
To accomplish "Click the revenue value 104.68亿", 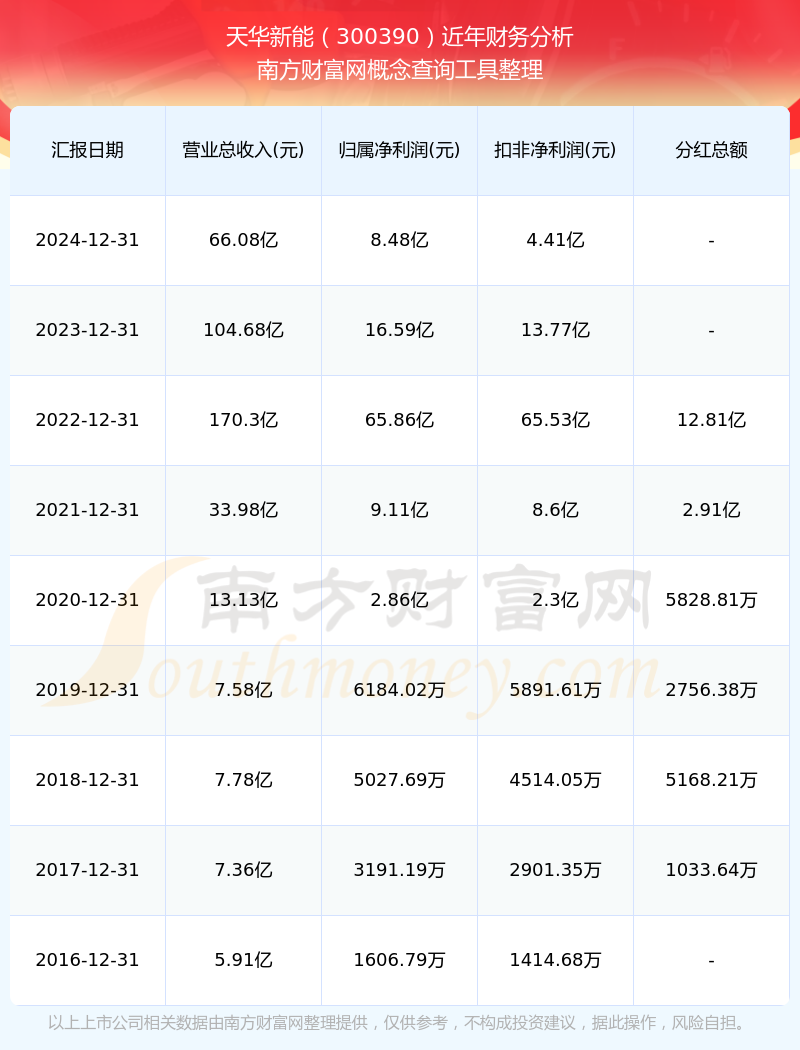I will coord(244,330).
